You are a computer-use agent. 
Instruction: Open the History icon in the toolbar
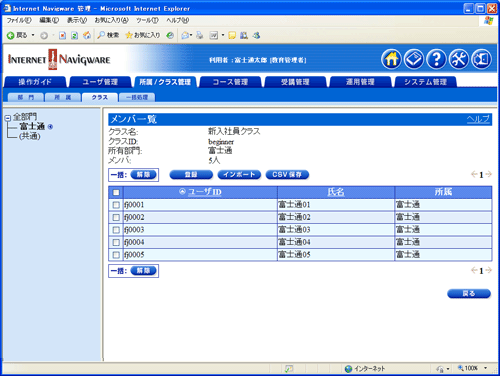click(170, 35)
